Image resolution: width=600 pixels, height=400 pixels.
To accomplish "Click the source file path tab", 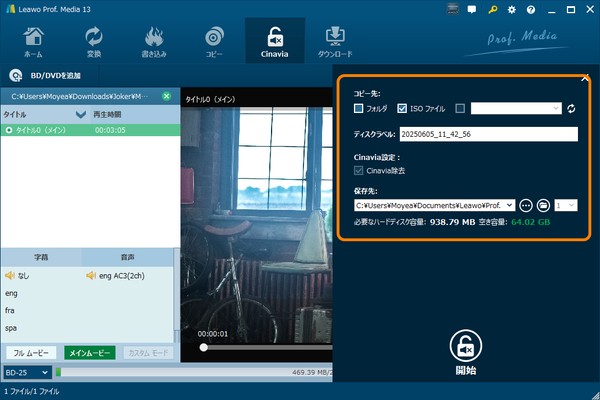I will [x=79, y=96].
